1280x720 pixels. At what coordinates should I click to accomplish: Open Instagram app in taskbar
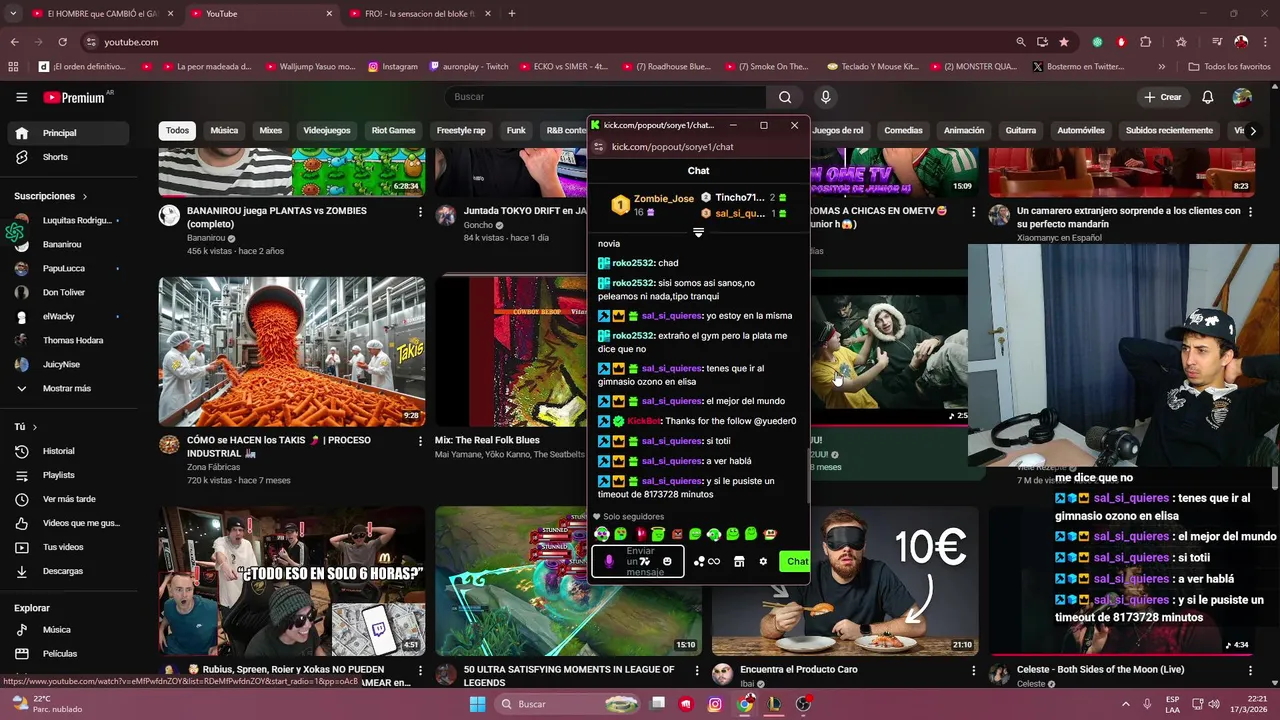click(715, 704)
